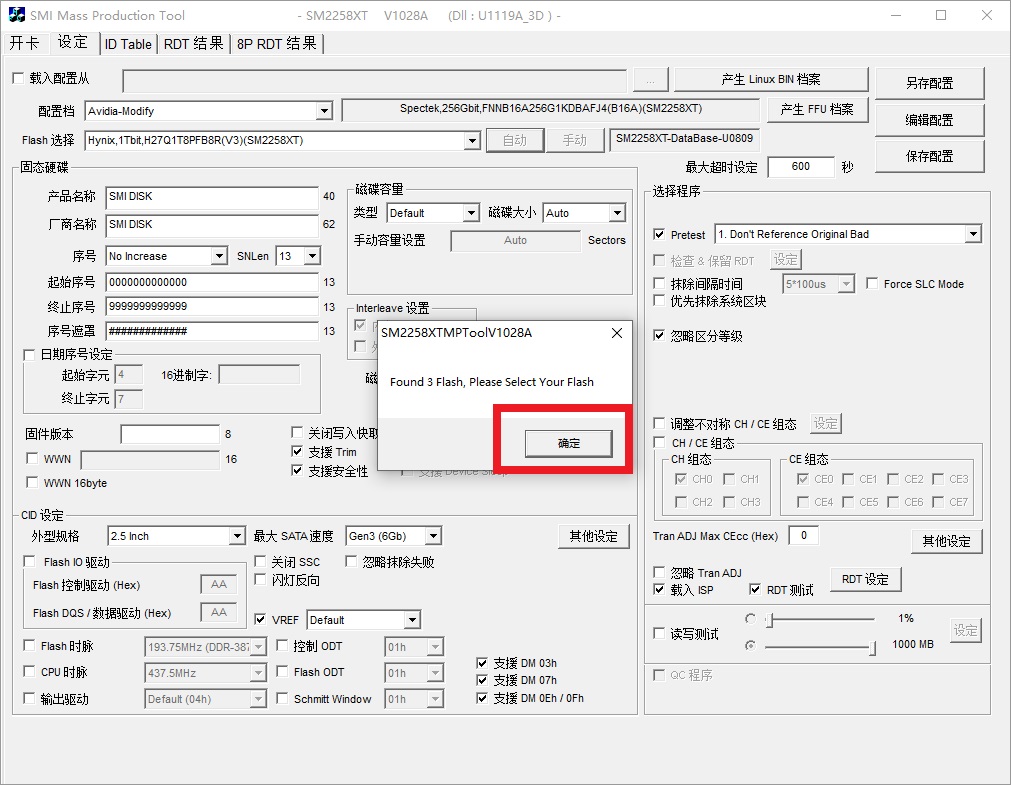Enable the 读写测试 checkbox
Screen dimensions: 1011x785
click(659, 633)
